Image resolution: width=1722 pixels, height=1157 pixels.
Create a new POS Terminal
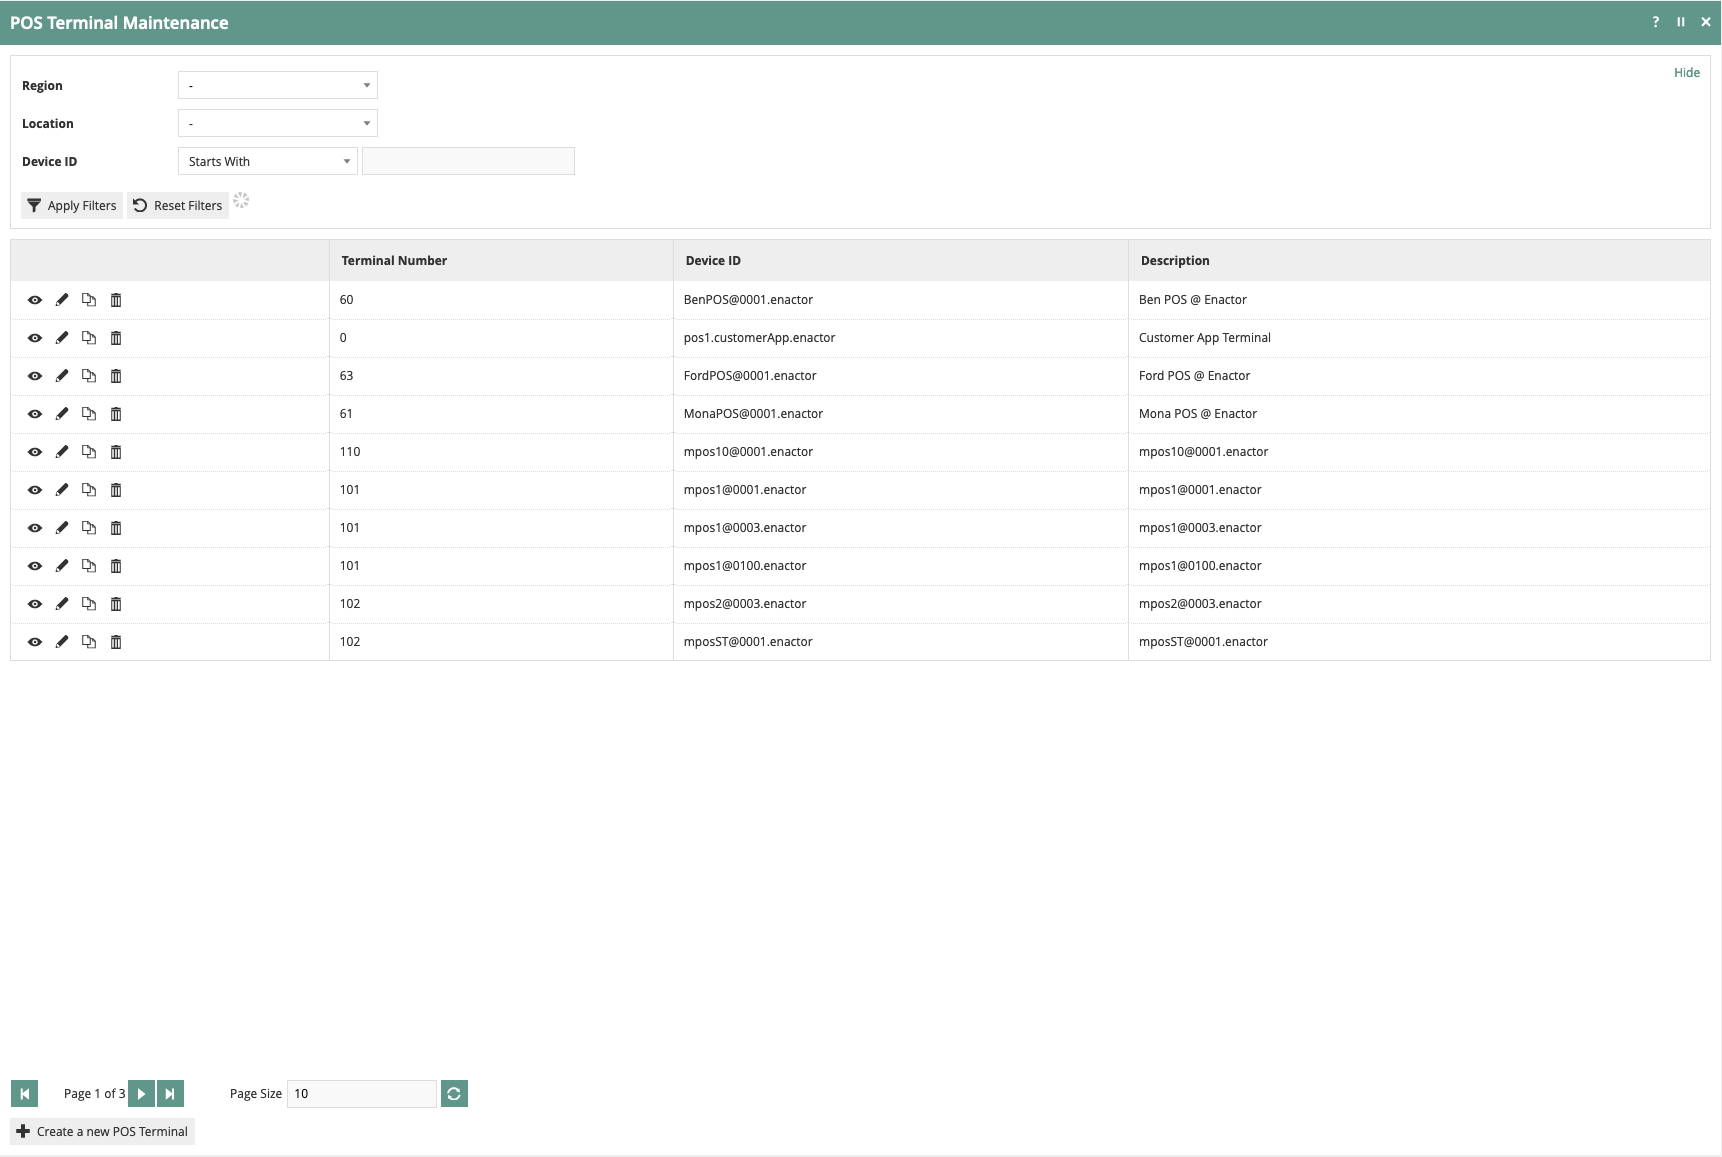pos(102,1131)
